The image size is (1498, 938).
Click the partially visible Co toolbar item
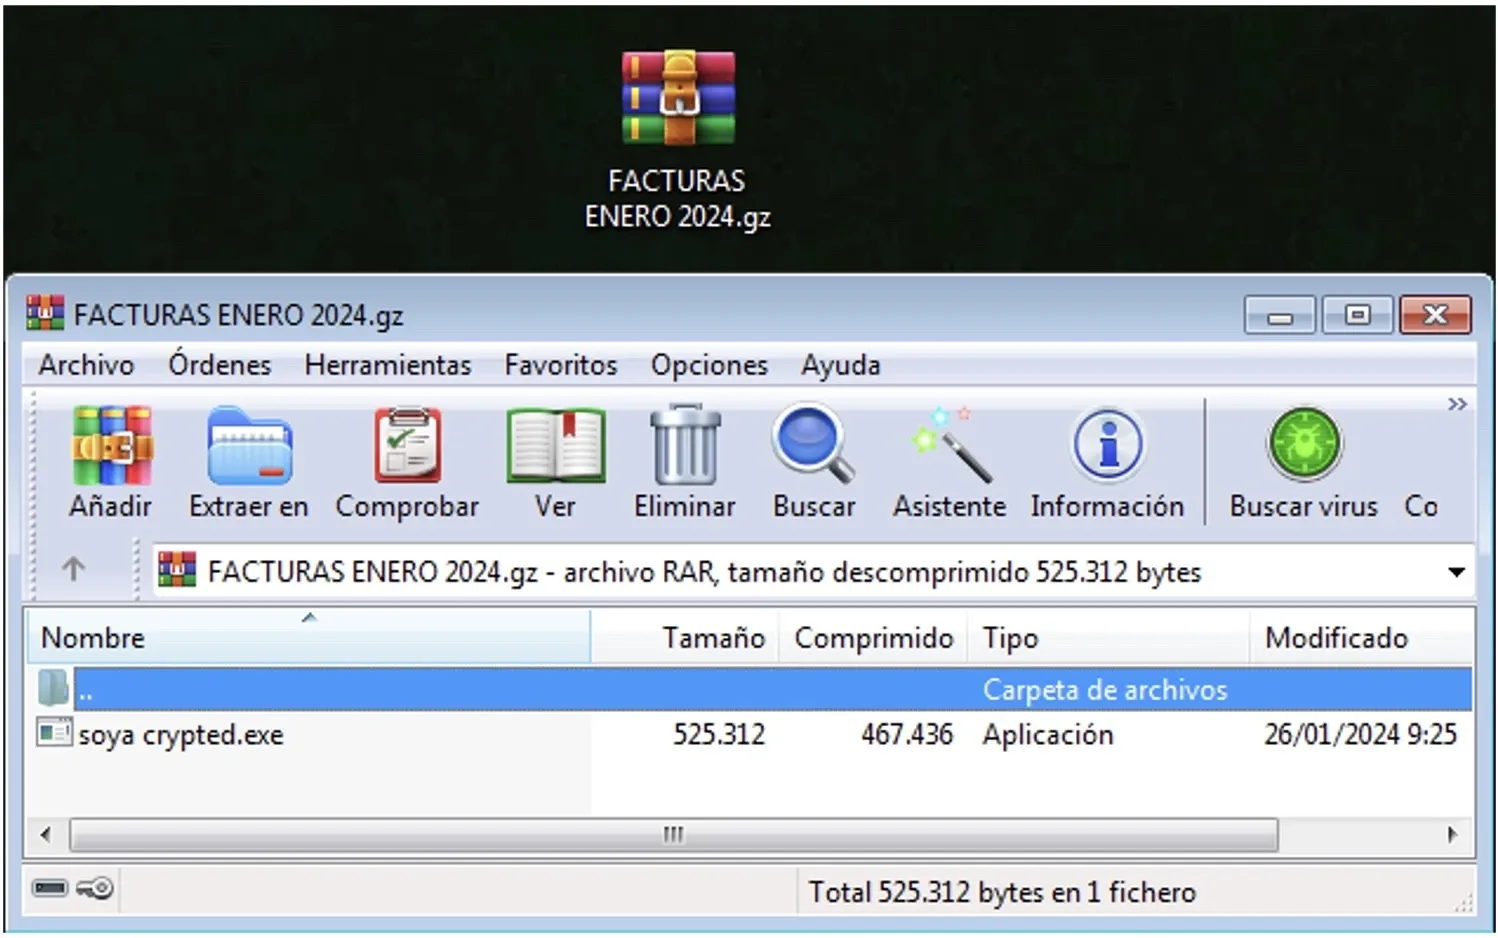pos(1421,506)
